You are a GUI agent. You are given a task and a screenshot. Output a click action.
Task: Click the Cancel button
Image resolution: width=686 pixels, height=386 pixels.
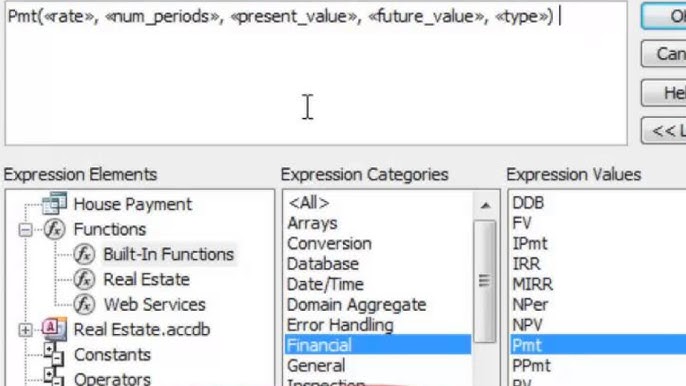664,54
